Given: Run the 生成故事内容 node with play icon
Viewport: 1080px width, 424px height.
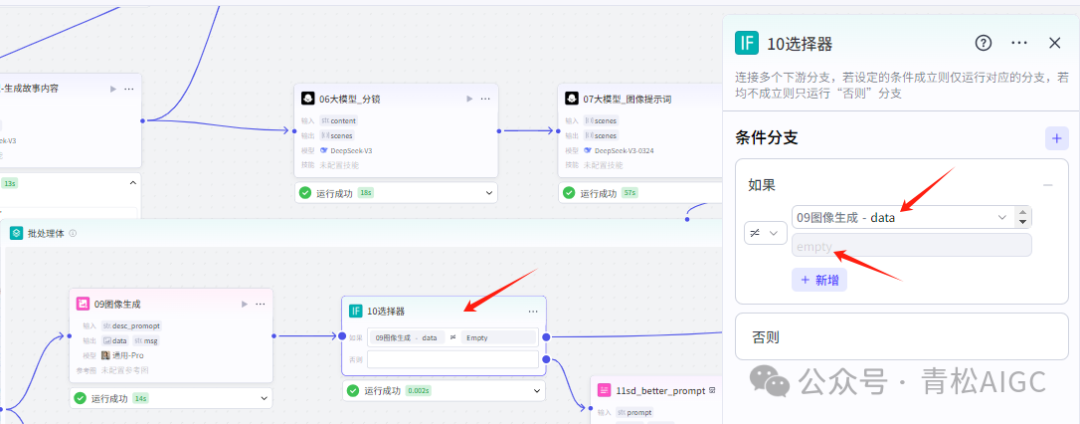Looking at the screenshot, I should click(114, 89).
